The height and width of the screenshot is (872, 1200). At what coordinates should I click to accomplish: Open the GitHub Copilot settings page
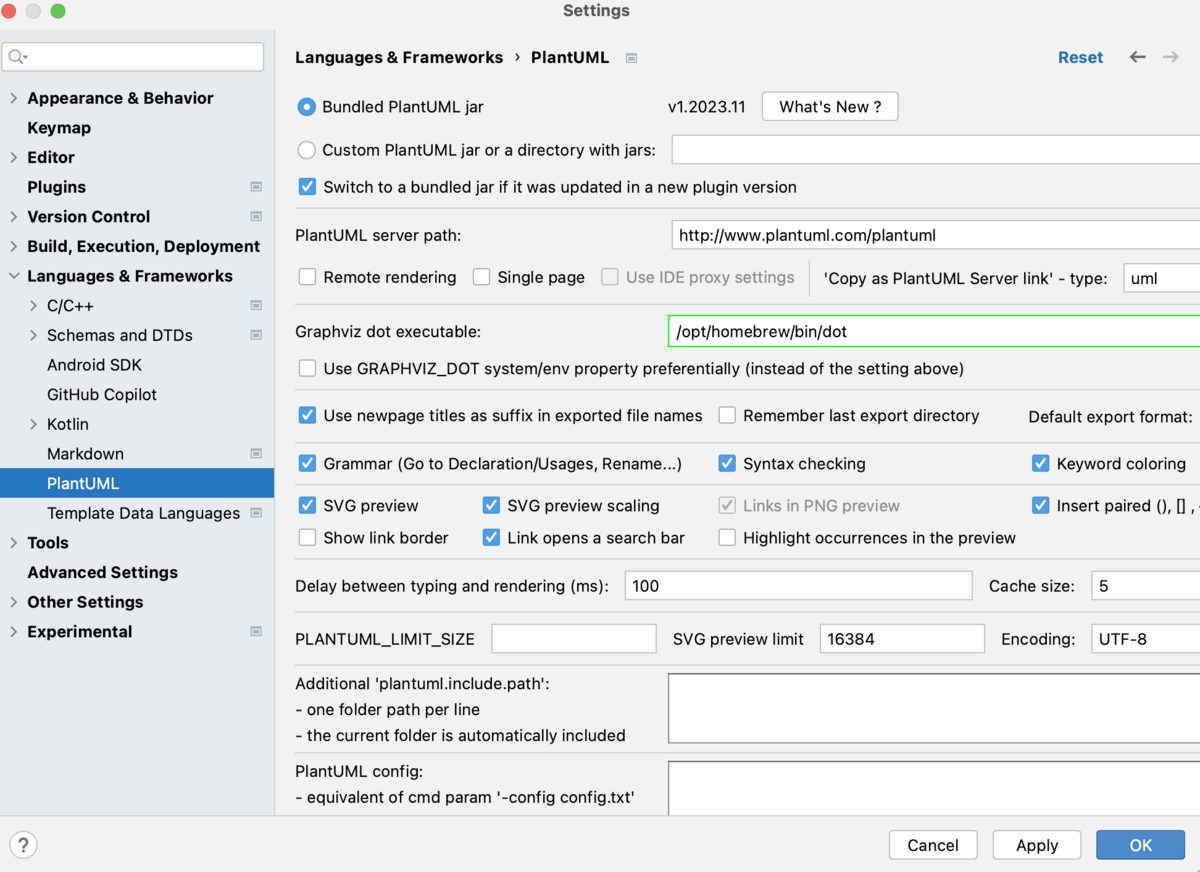(102, 394)
